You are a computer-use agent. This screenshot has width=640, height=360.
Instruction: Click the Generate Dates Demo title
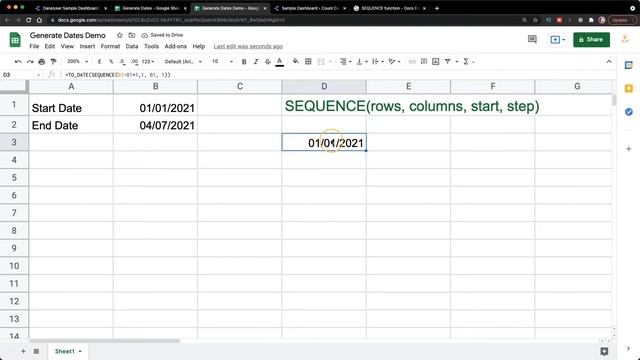pyautogui.click(x=67, y=36)
